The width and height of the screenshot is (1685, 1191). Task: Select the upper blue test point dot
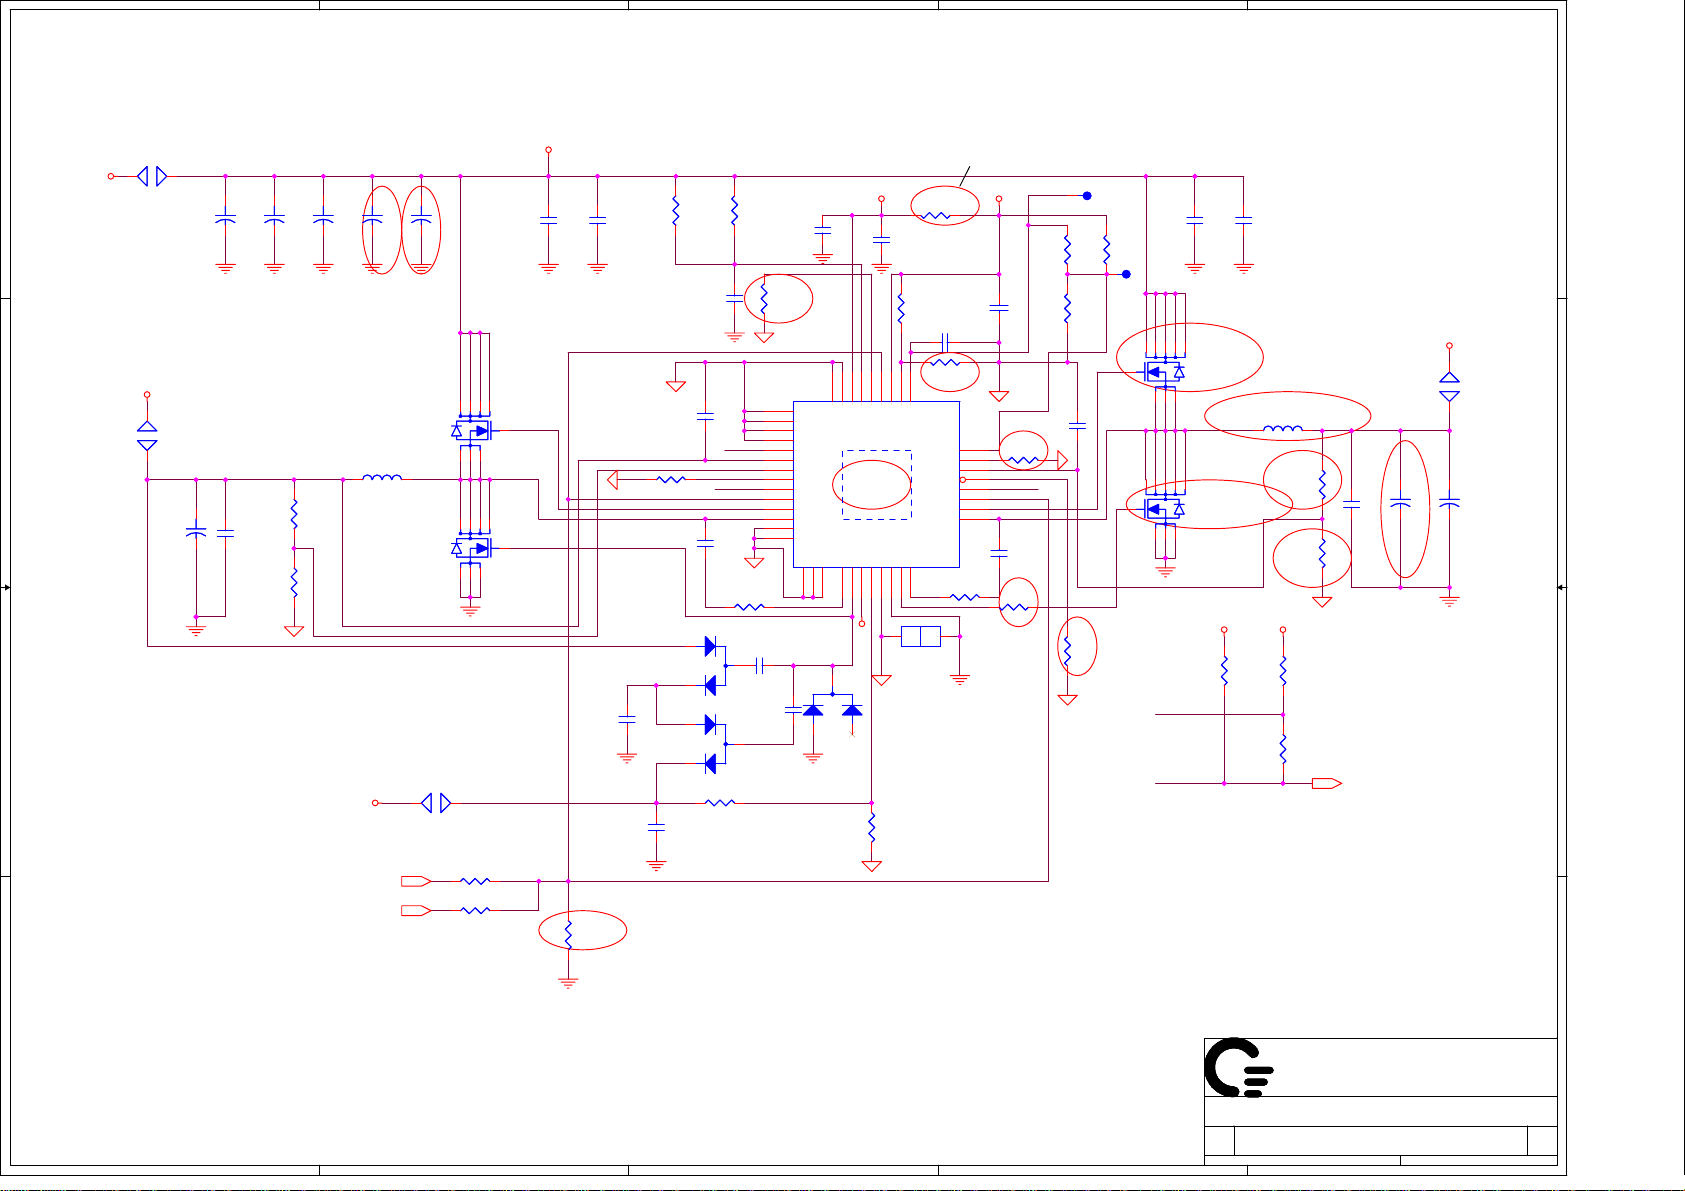click(x=1087, y=196)
